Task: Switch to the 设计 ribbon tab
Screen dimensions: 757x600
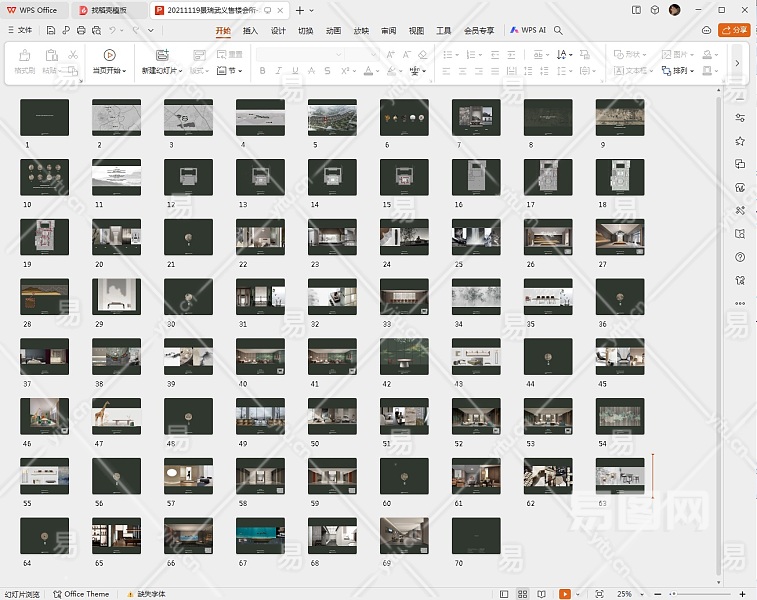Action: pos(278,30)
